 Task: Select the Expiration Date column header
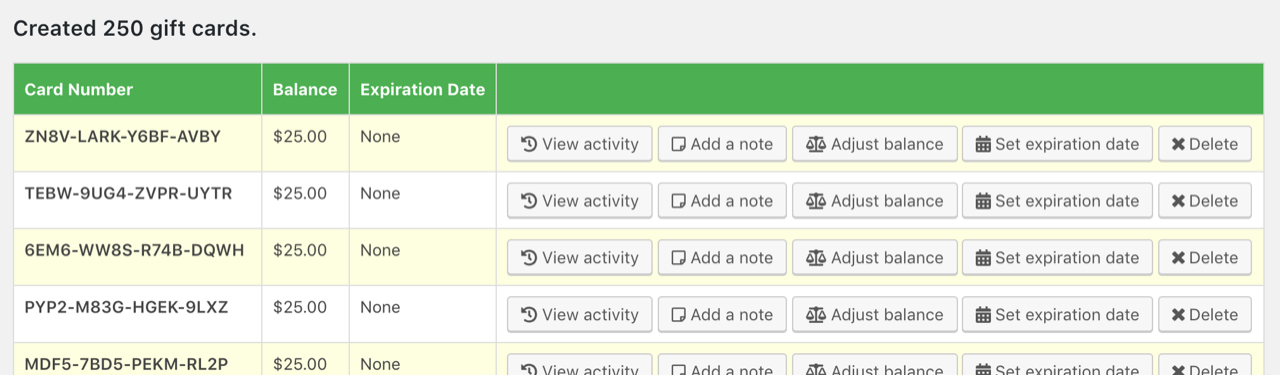tap(422, 89)
